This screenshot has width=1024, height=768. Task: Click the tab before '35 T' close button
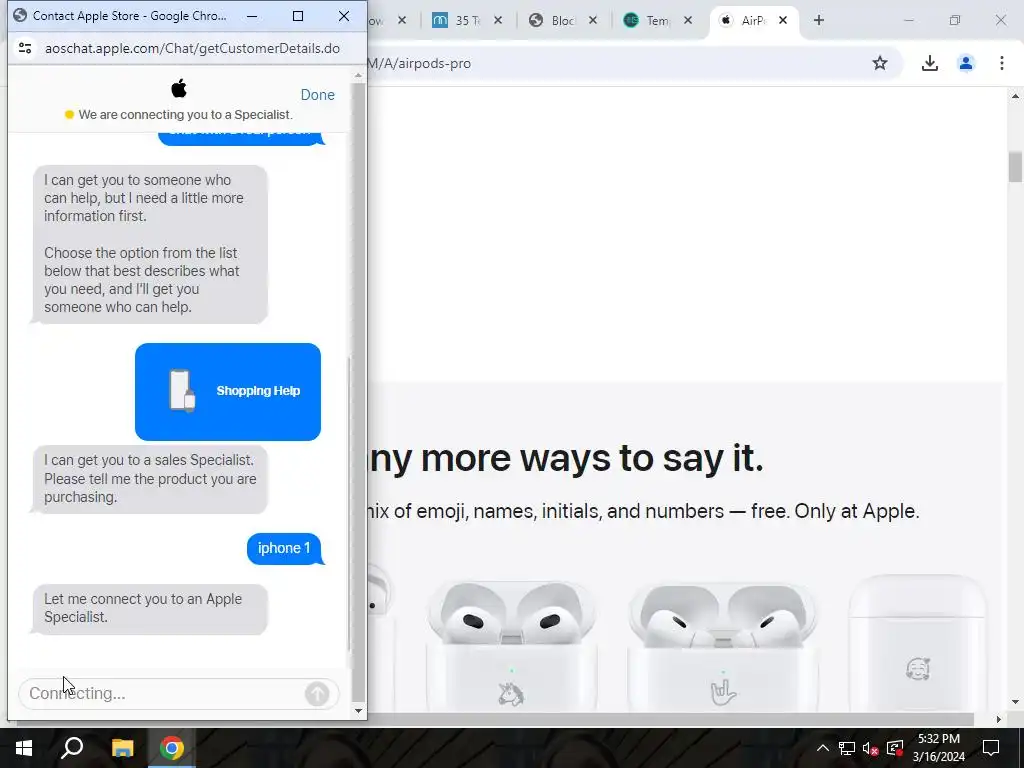402,21
